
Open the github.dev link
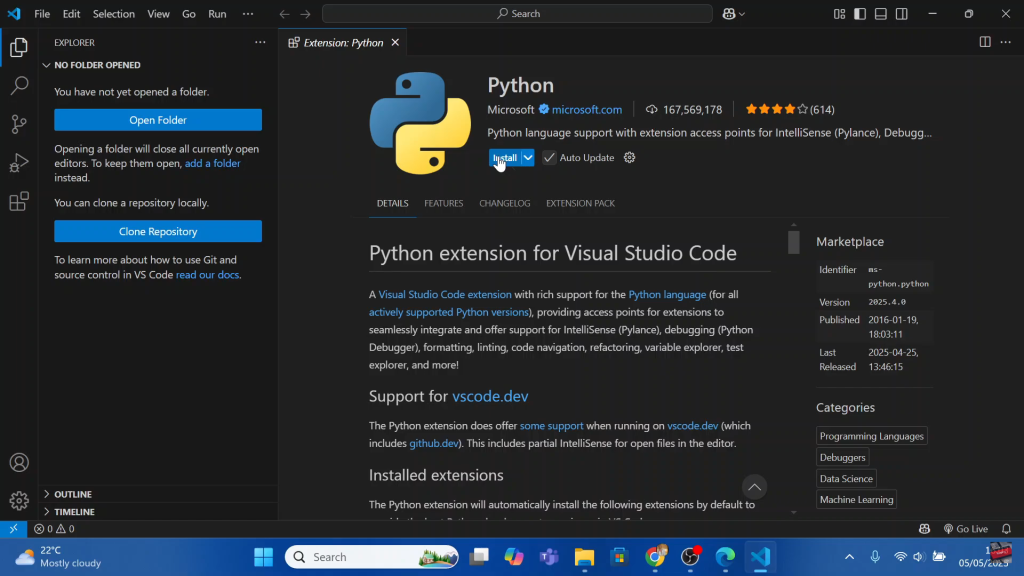click(x=434, y=443)
